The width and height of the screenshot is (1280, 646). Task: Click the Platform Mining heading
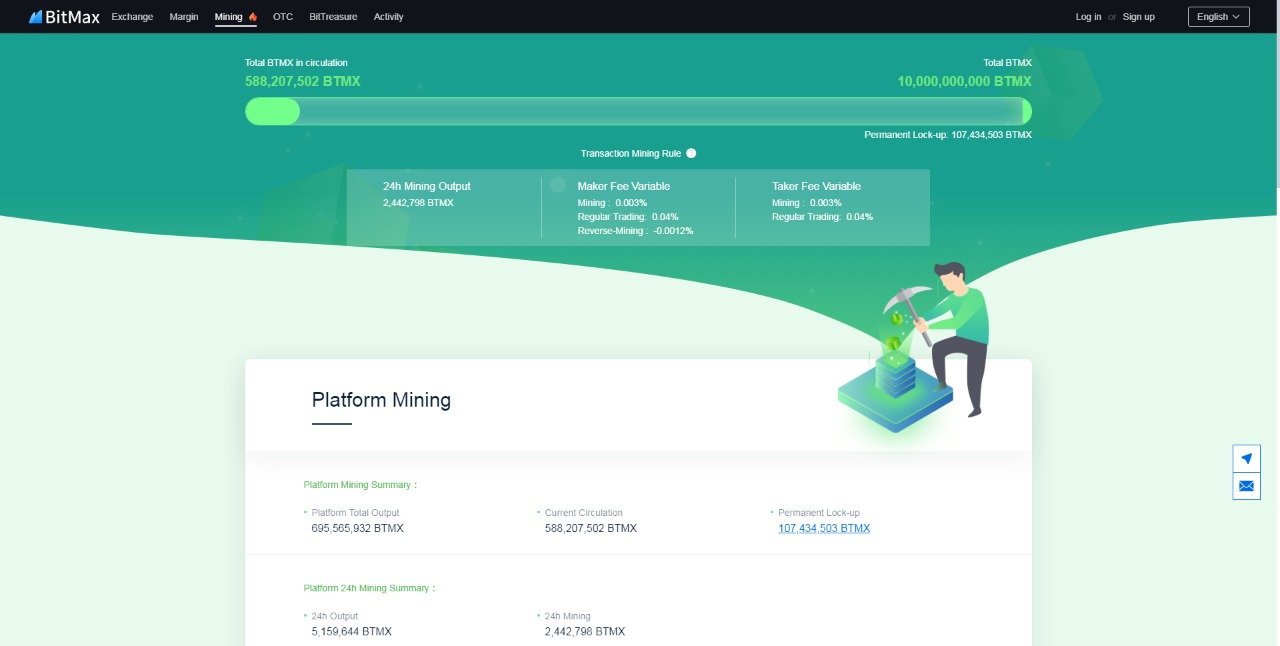point(381,400)
